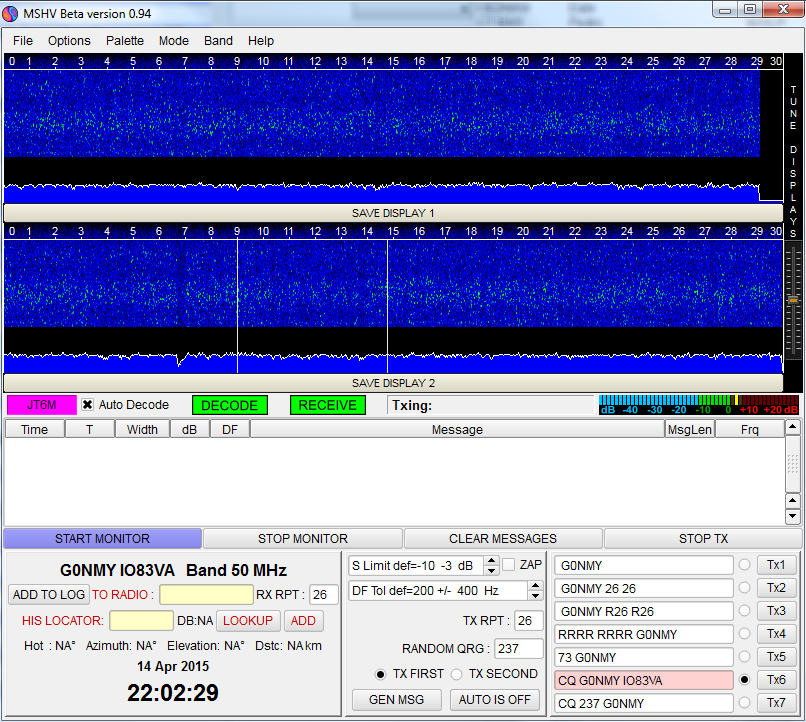Open the Mode menu
The height and width of the screenshot is (722, 806).
174,41
